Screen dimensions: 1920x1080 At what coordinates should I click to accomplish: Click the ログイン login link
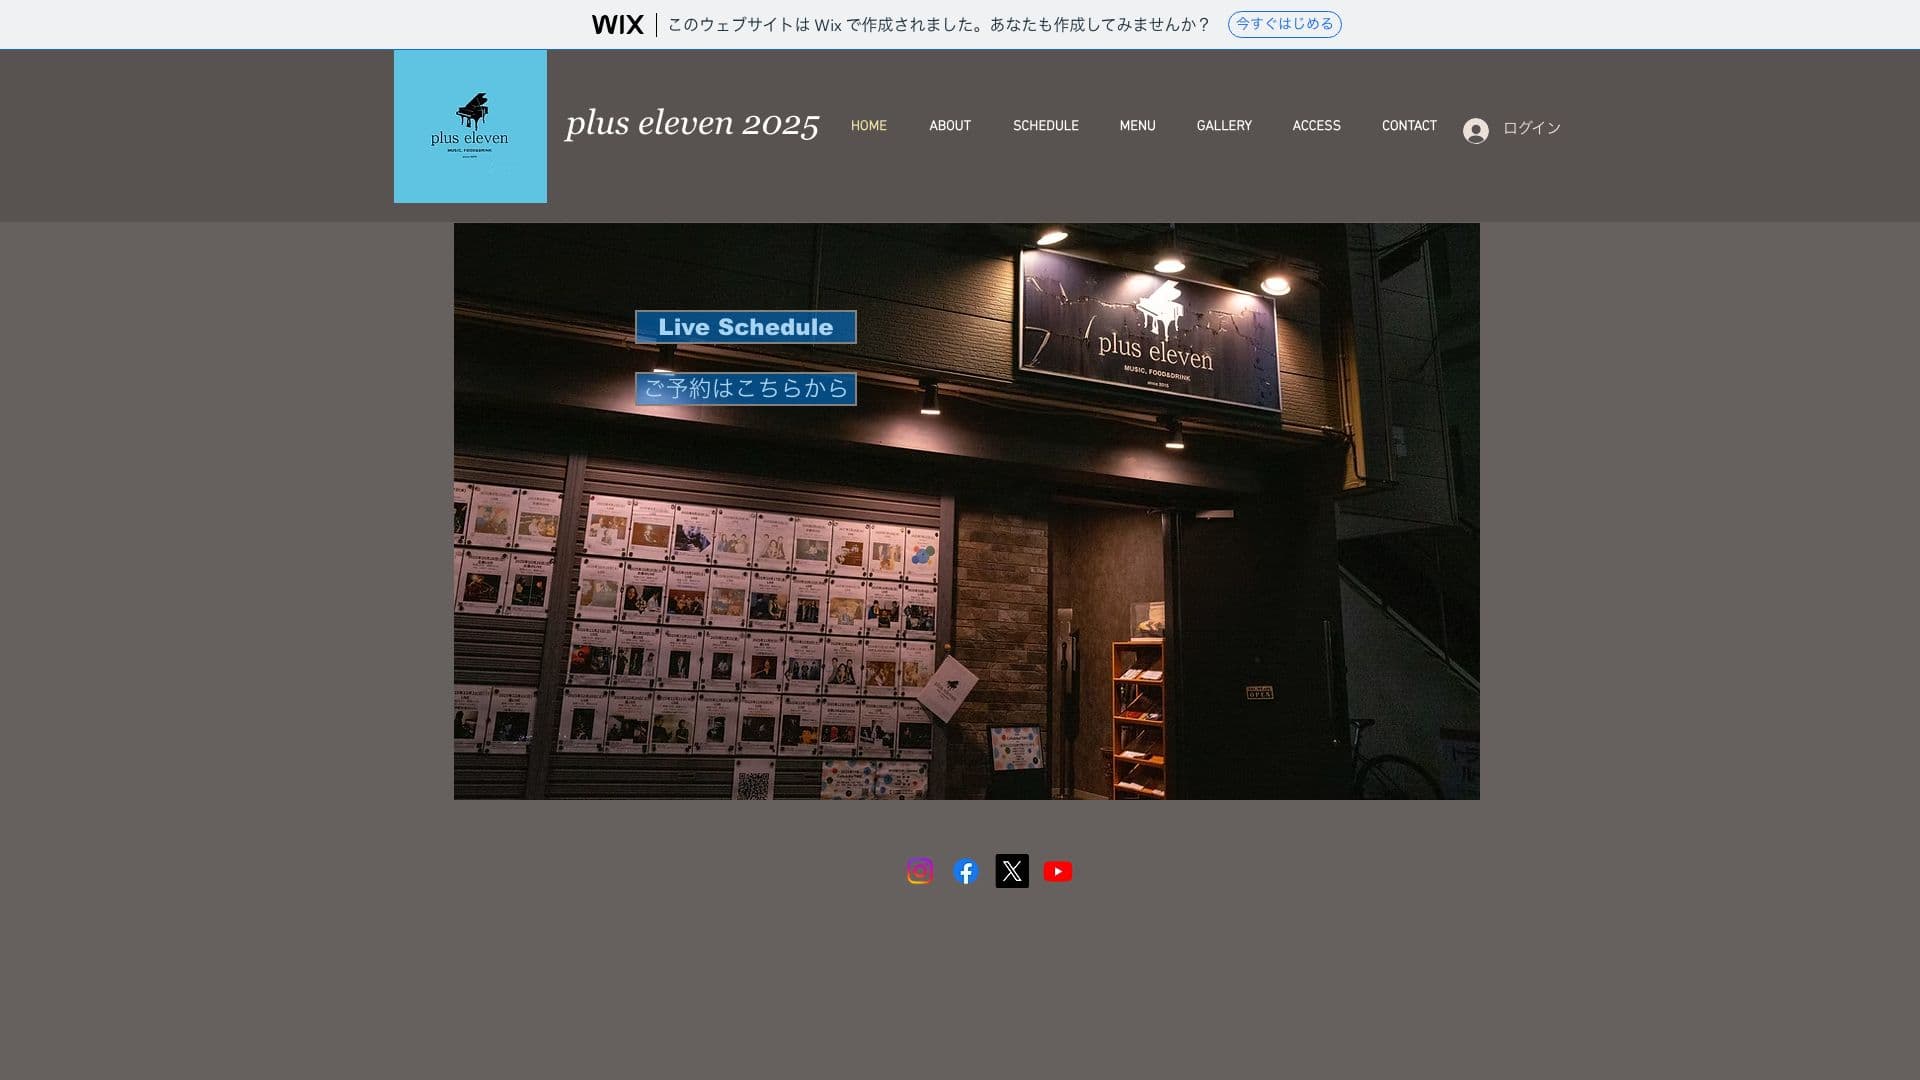click(1531, 128)
